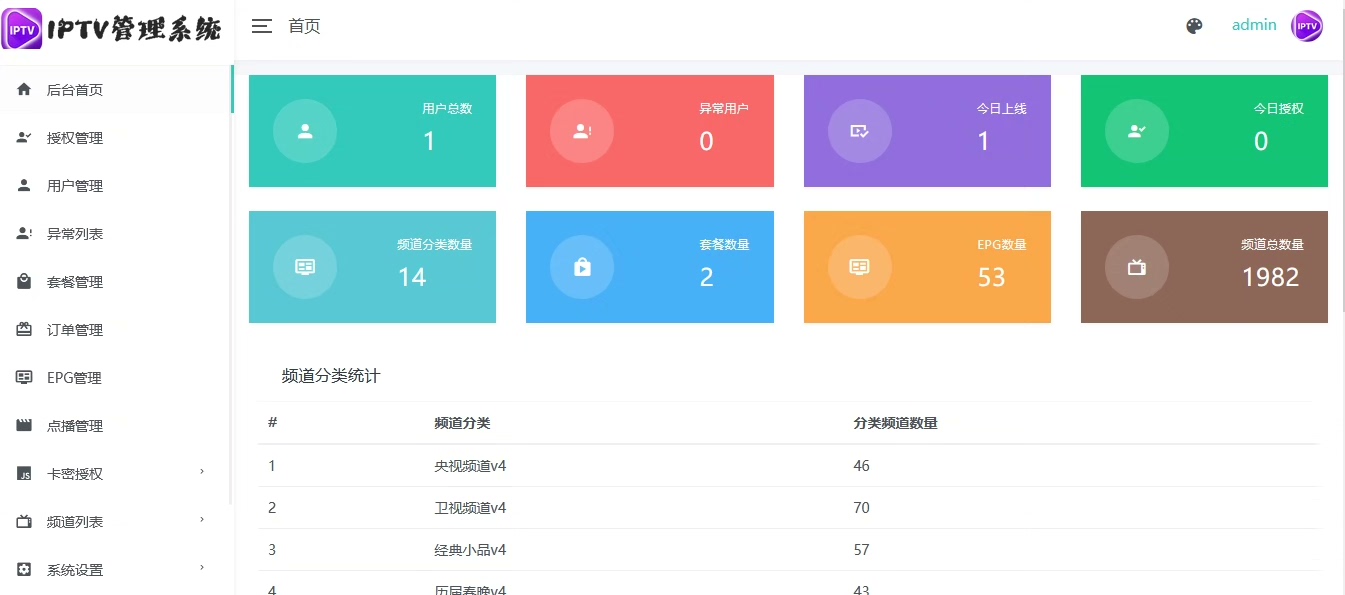
Task: Expand the 系统设置 submenu chevron
Action: [x=202, y=568]
